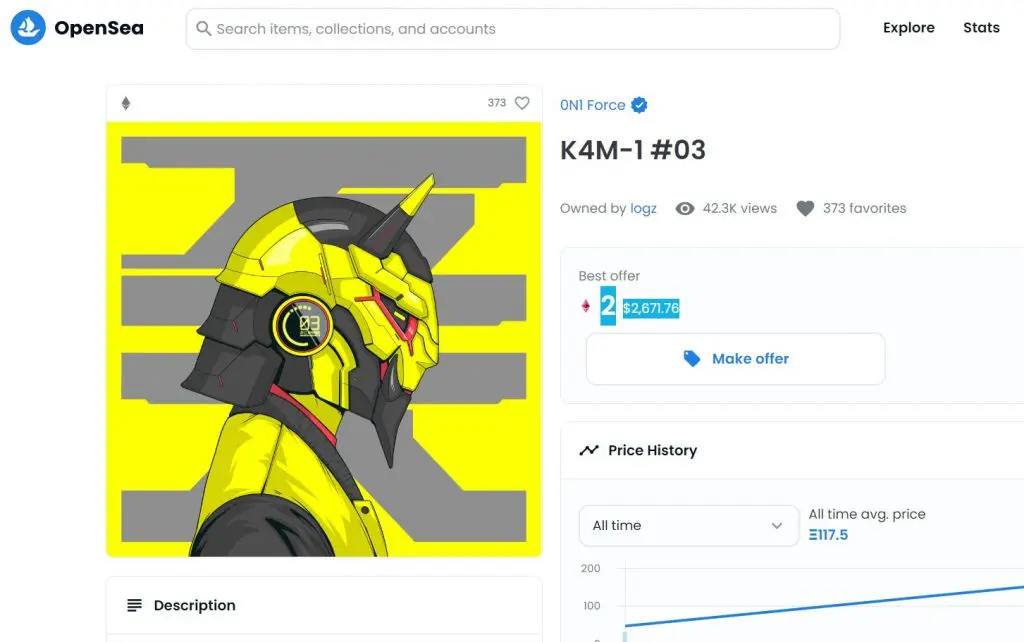This screenshot has width=1024, height=642.
Task: Click the Price History trend icon
Action: [588, 450]
